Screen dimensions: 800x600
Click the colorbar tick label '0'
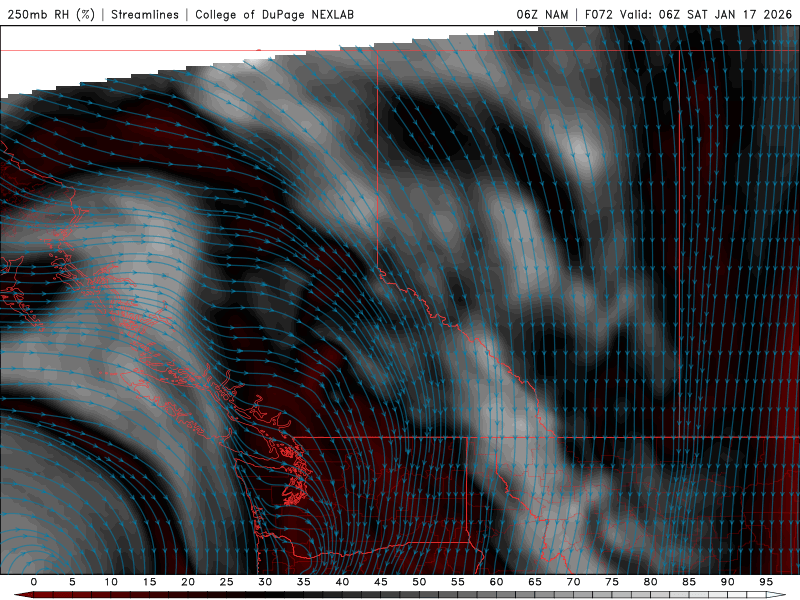[34, 582]
